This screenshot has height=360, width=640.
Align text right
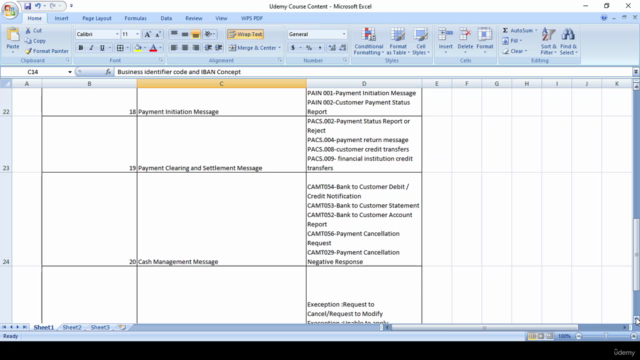(196, 48)
